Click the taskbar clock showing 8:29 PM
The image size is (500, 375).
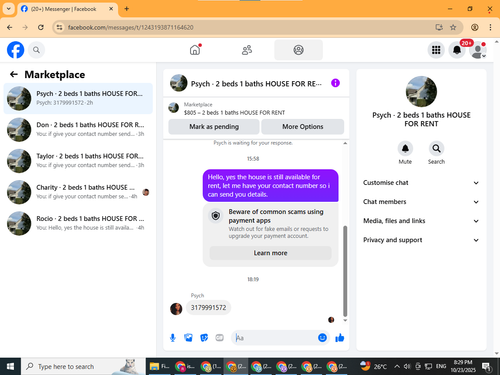[463, 366]
